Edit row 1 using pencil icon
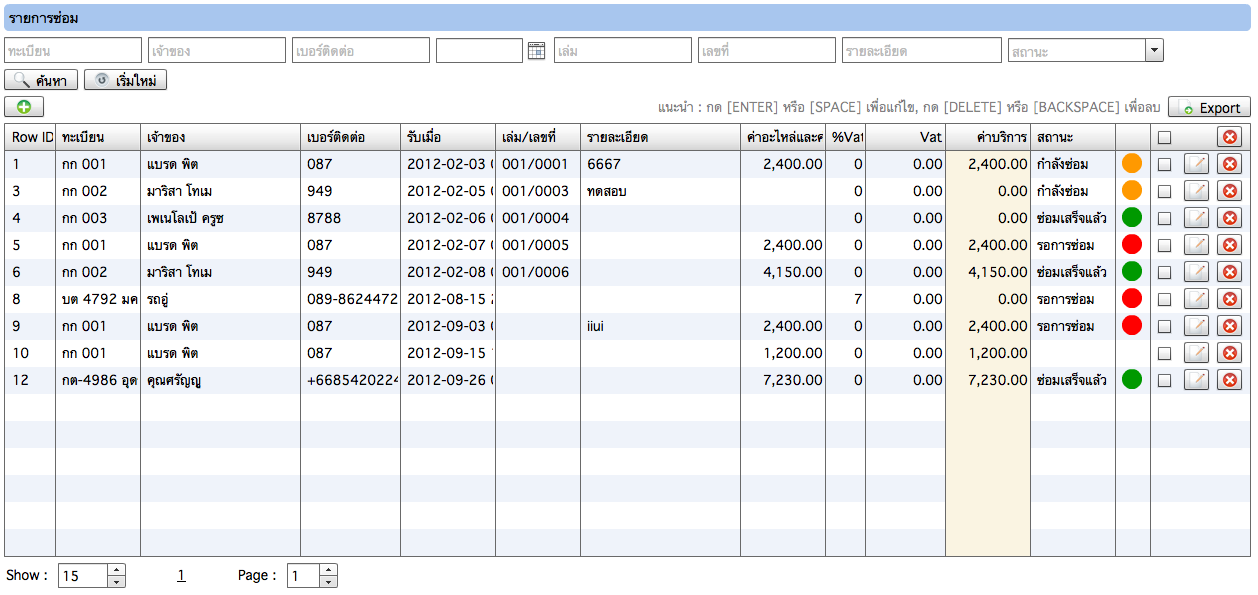Image resolution: width=1258 pixels, height=595 pixels. click(1196, 164)
